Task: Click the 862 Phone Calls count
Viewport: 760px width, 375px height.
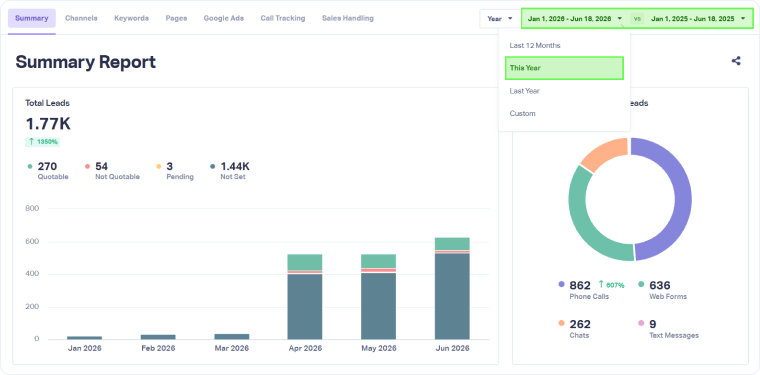Action: pos(580,285)
